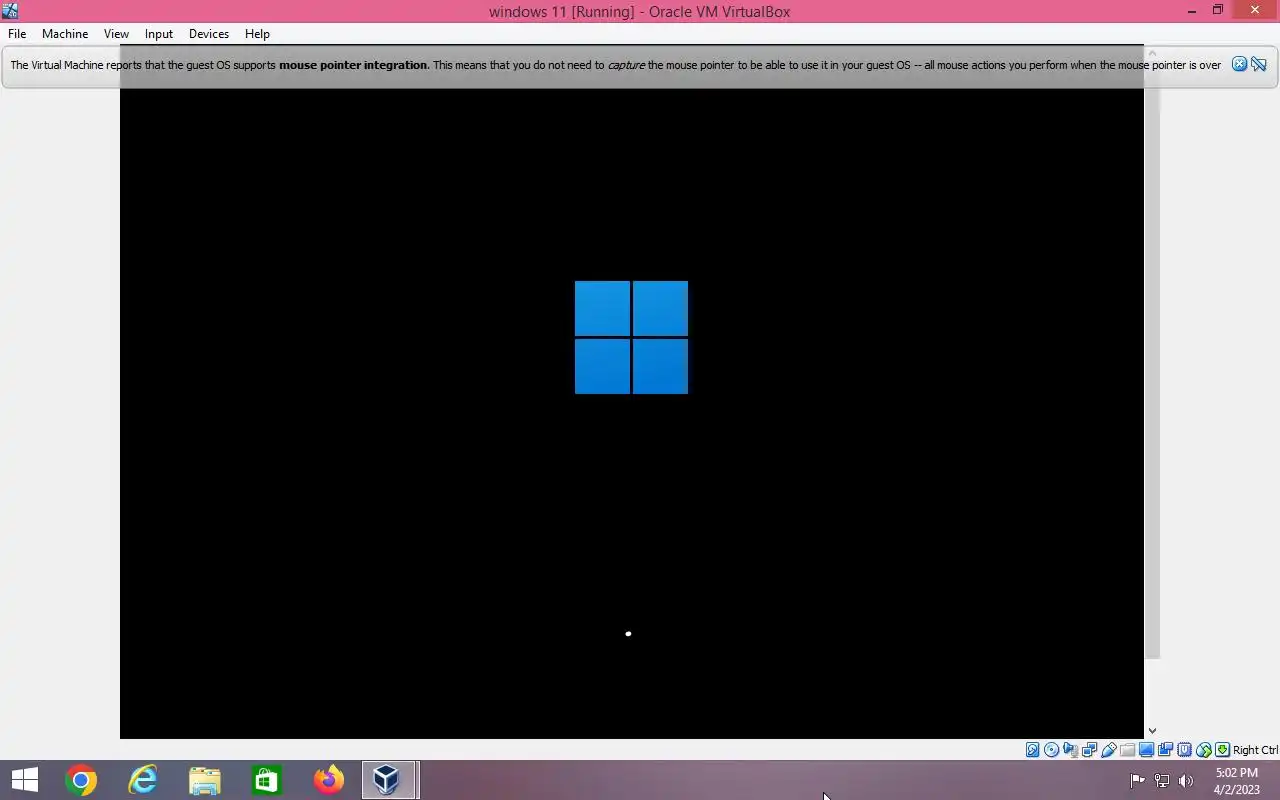The height and width of the screenshot is (800, 1280).
Task: Switch to the VirtualBox taskbar button
Action: coord(390,780)
